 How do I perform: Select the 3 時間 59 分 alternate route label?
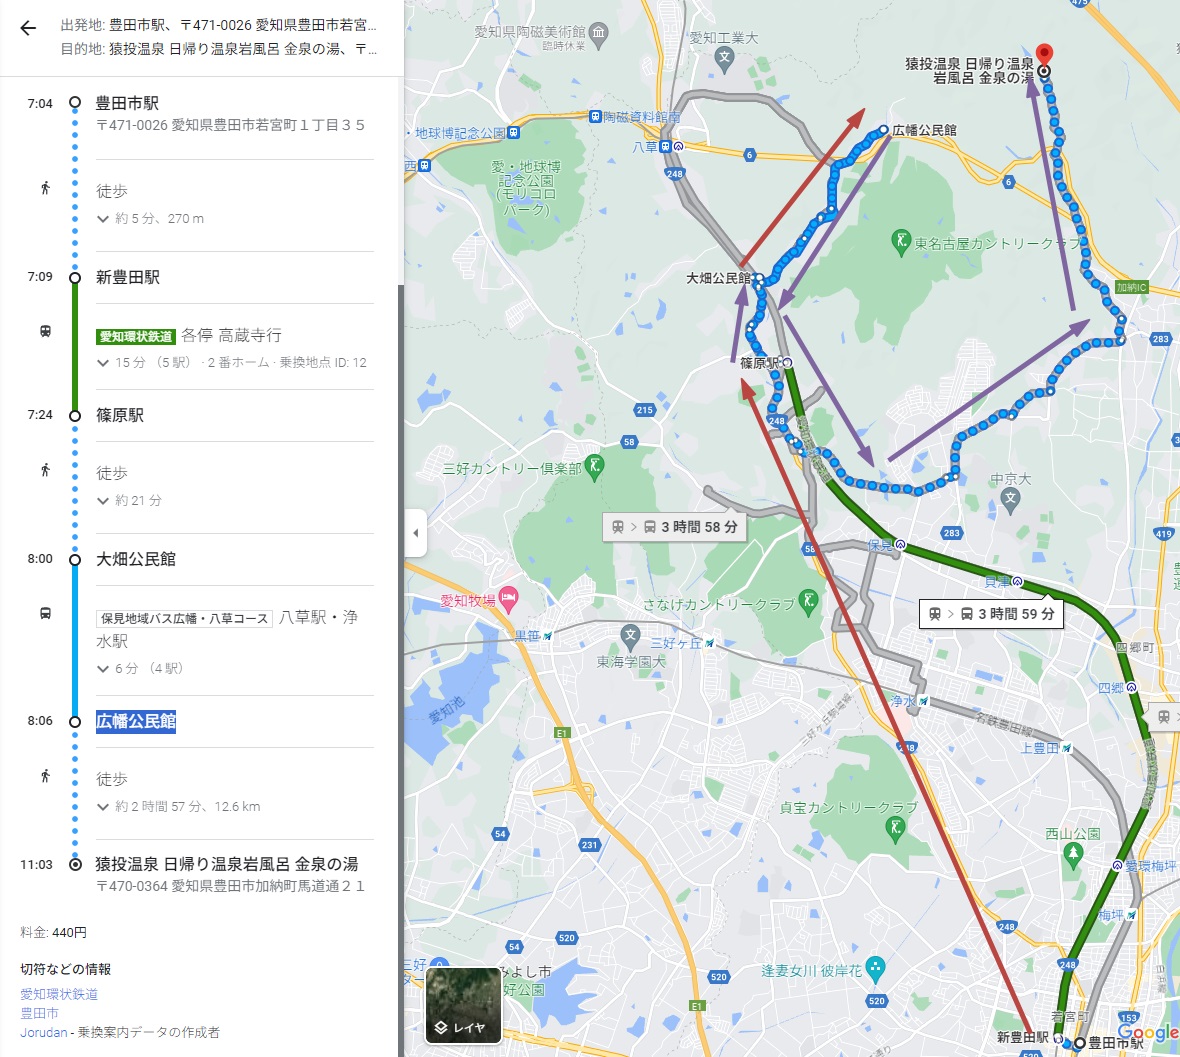coord(991,614)
